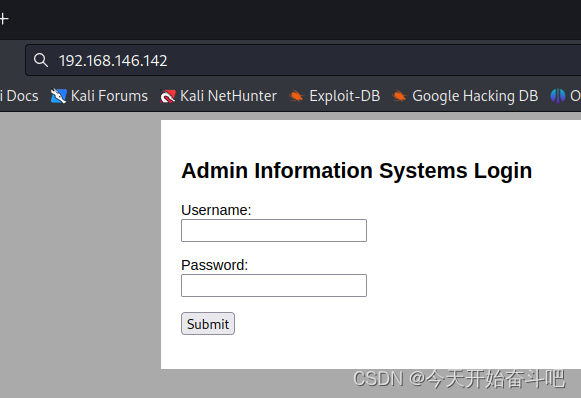Click the blue globe bookmark icon at right
This screenshot has width=581, height=398.
pyautogui.click(x=558, y=96)
